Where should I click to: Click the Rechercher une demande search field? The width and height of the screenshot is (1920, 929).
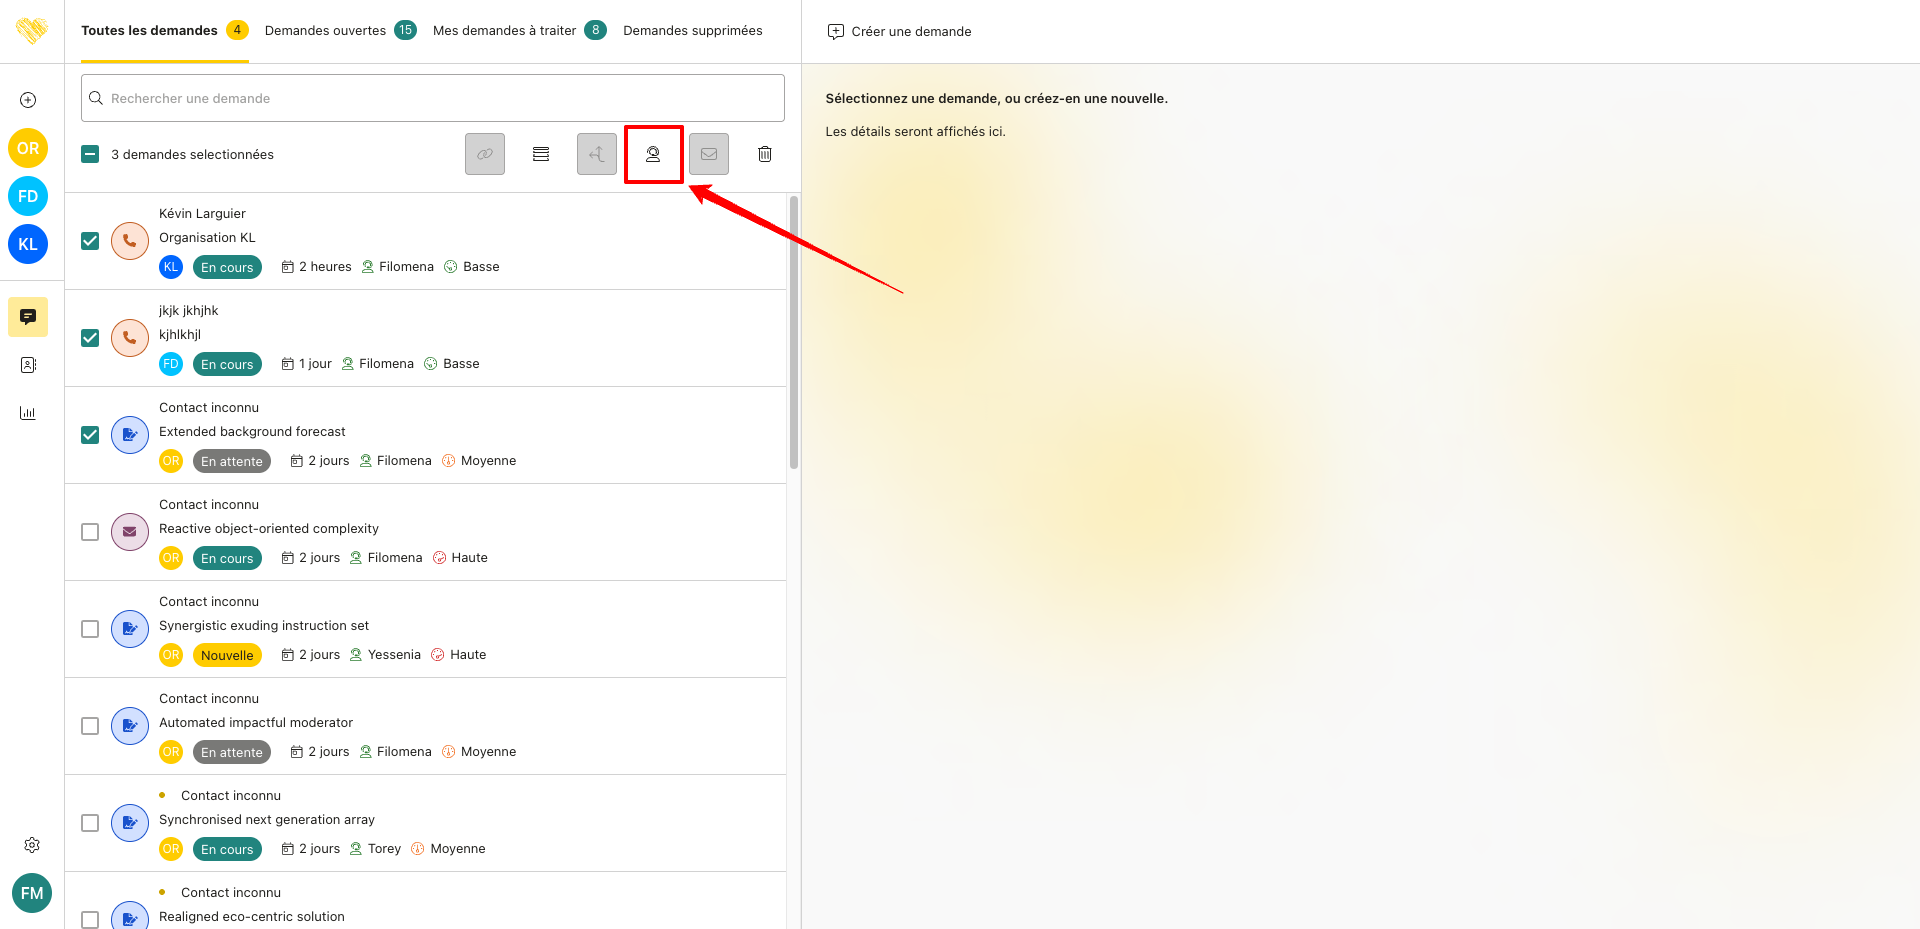433,98
